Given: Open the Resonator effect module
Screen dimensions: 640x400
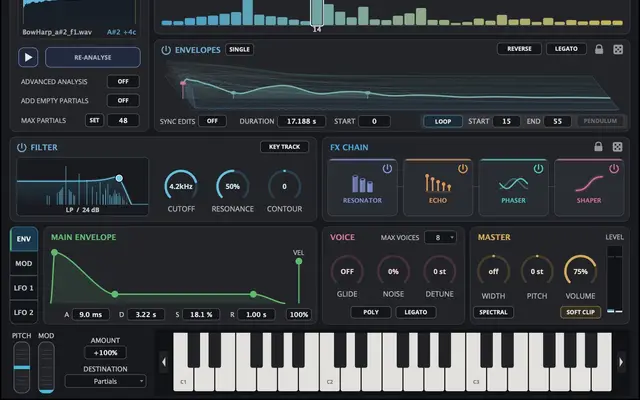Looking at the screenshot, I should coord(362,188).
